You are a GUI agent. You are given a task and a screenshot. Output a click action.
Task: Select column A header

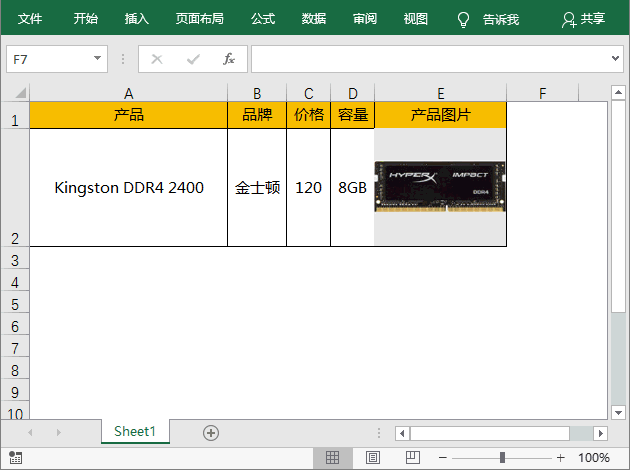(129, 93)
